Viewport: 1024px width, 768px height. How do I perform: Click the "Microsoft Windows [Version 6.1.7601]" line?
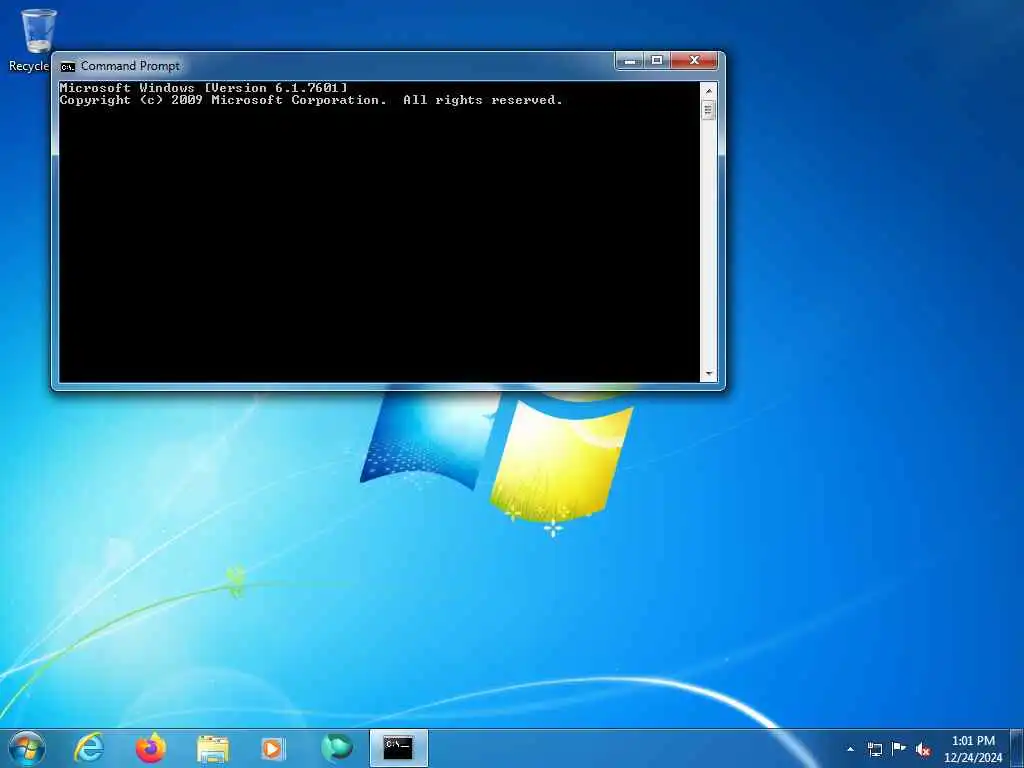pyautogui.click(x=203, y=88)
